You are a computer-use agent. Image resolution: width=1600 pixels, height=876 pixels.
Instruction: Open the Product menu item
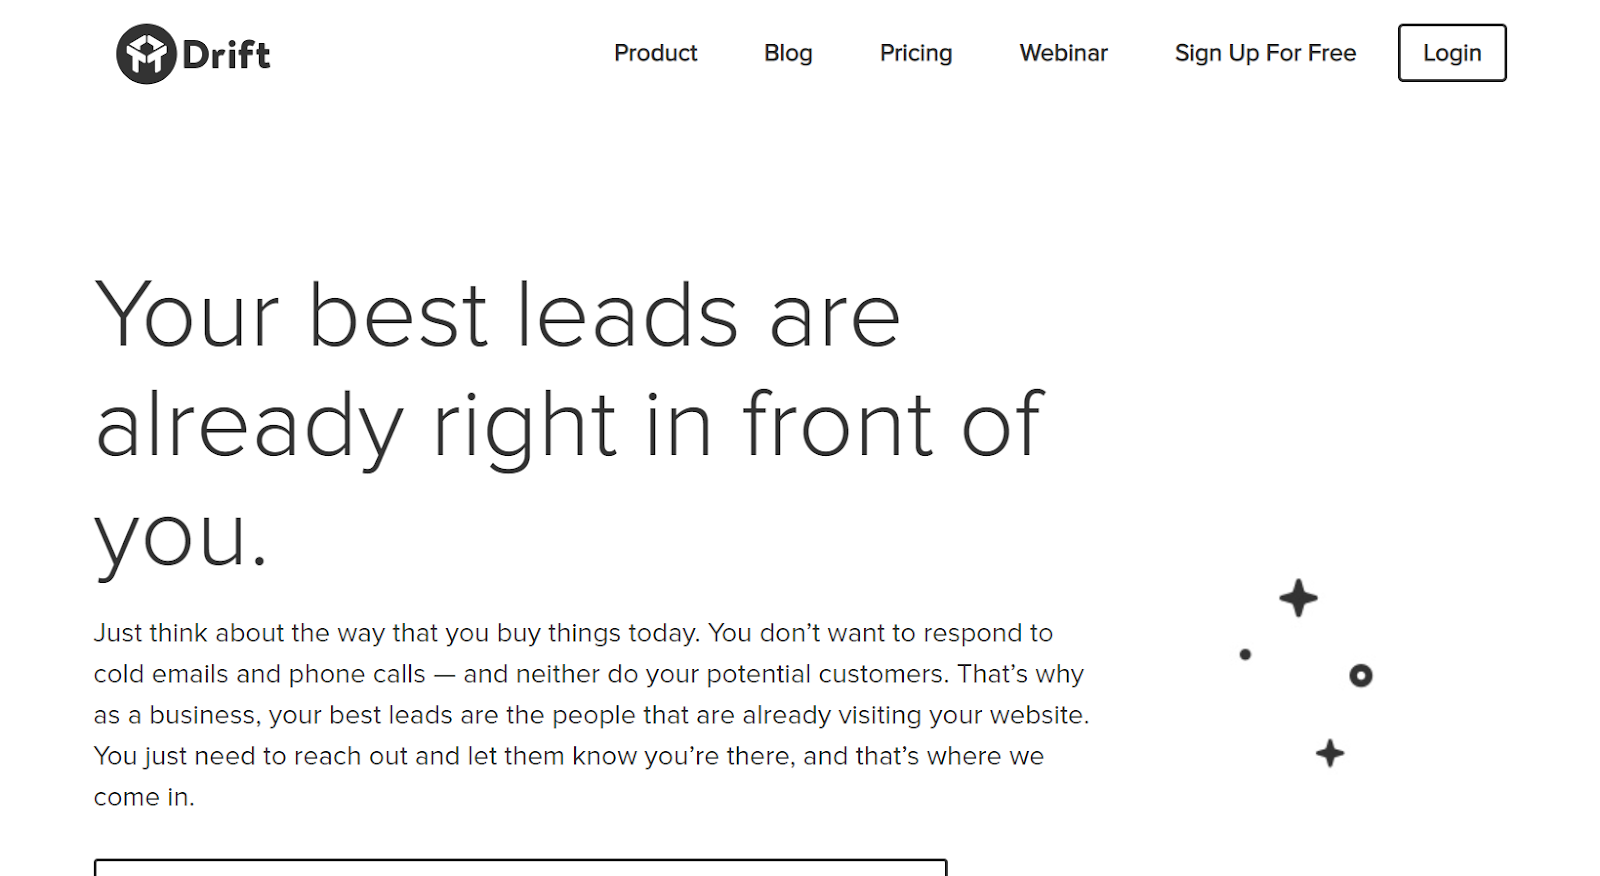point(655,53)
